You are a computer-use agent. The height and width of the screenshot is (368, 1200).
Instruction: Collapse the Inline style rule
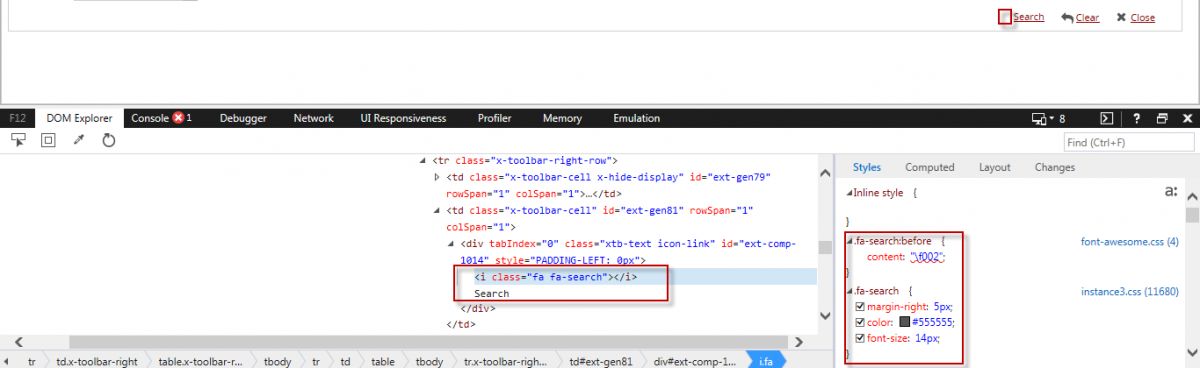pos(850,193)
